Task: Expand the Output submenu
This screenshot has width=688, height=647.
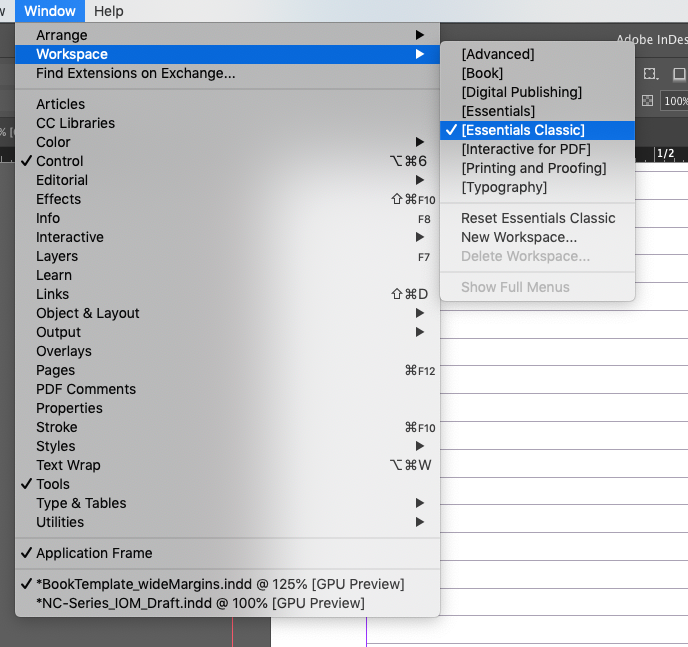Action: pyautogui.click(x=227, y=332)
